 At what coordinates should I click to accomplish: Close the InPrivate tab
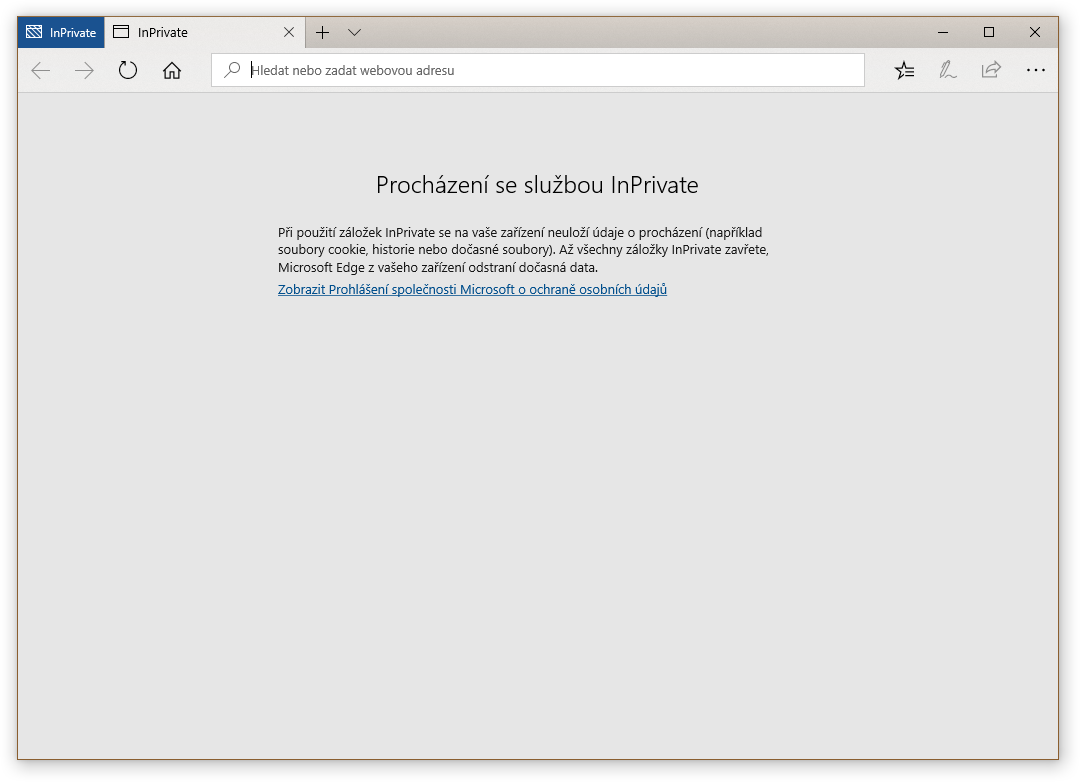pyautogui.click(x=289, y=32)
